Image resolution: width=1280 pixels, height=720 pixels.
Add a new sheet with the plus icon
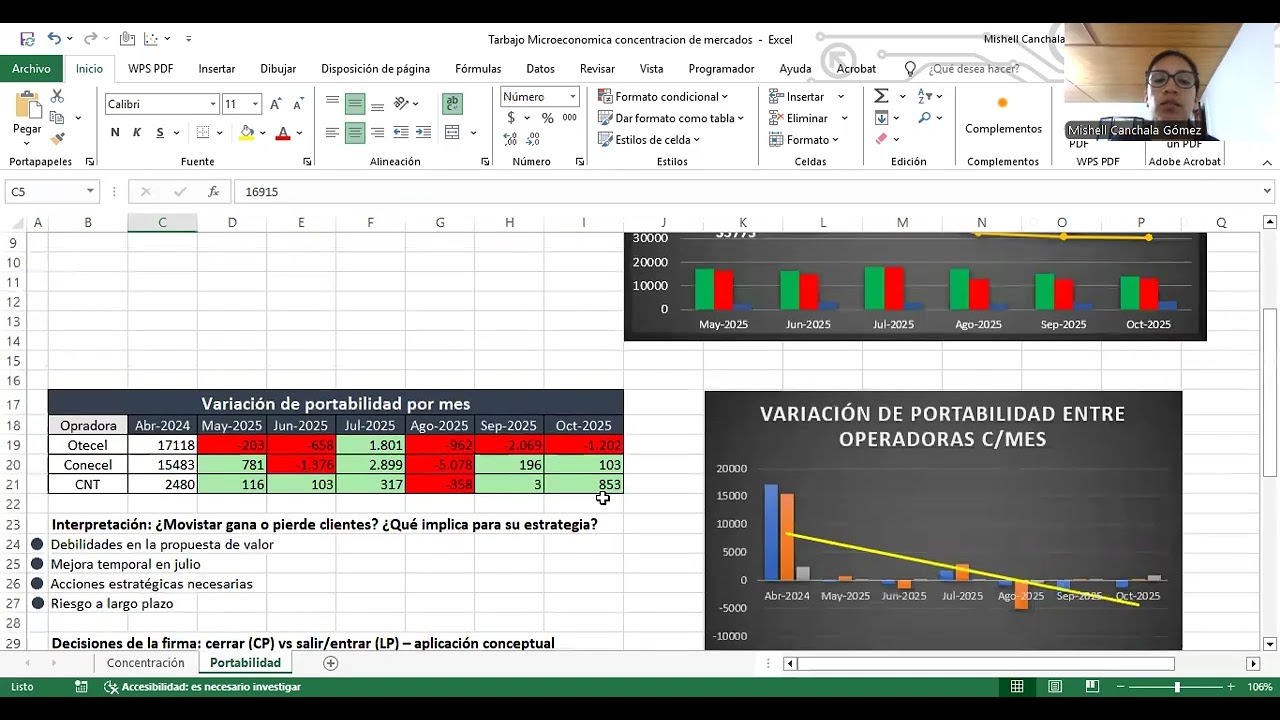[x=331, y=663]
